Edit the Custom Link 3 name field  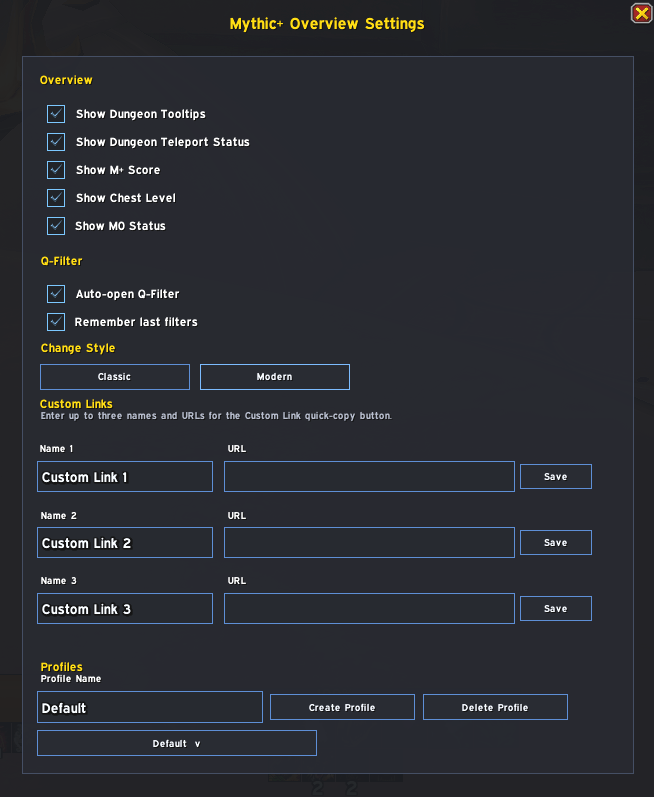[x=125, y=609]
